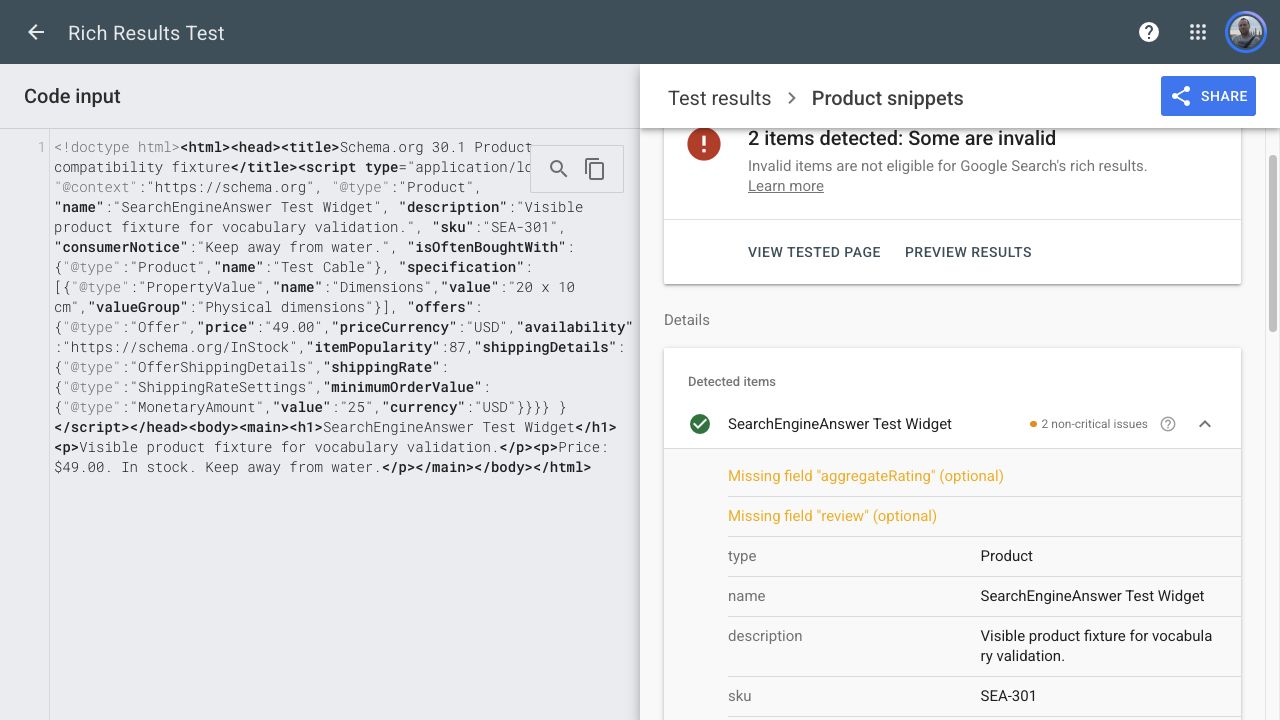Collapse the SearchEngineAnswer Test Widget item
This screenshot has width=1280, height=720.
pyautogui.click(x=1205, y=424)
